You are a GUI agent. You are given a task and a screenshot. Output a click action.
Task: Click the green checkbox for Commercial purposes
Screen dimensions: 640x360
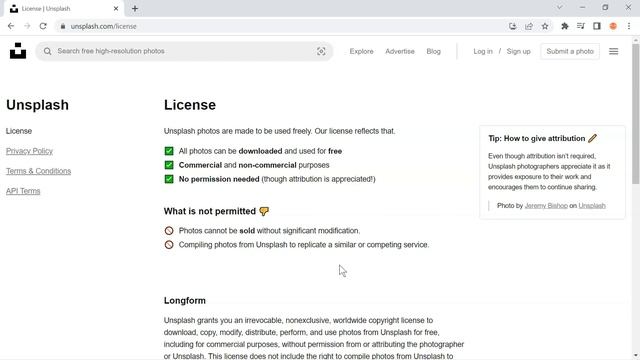[169, 165]
